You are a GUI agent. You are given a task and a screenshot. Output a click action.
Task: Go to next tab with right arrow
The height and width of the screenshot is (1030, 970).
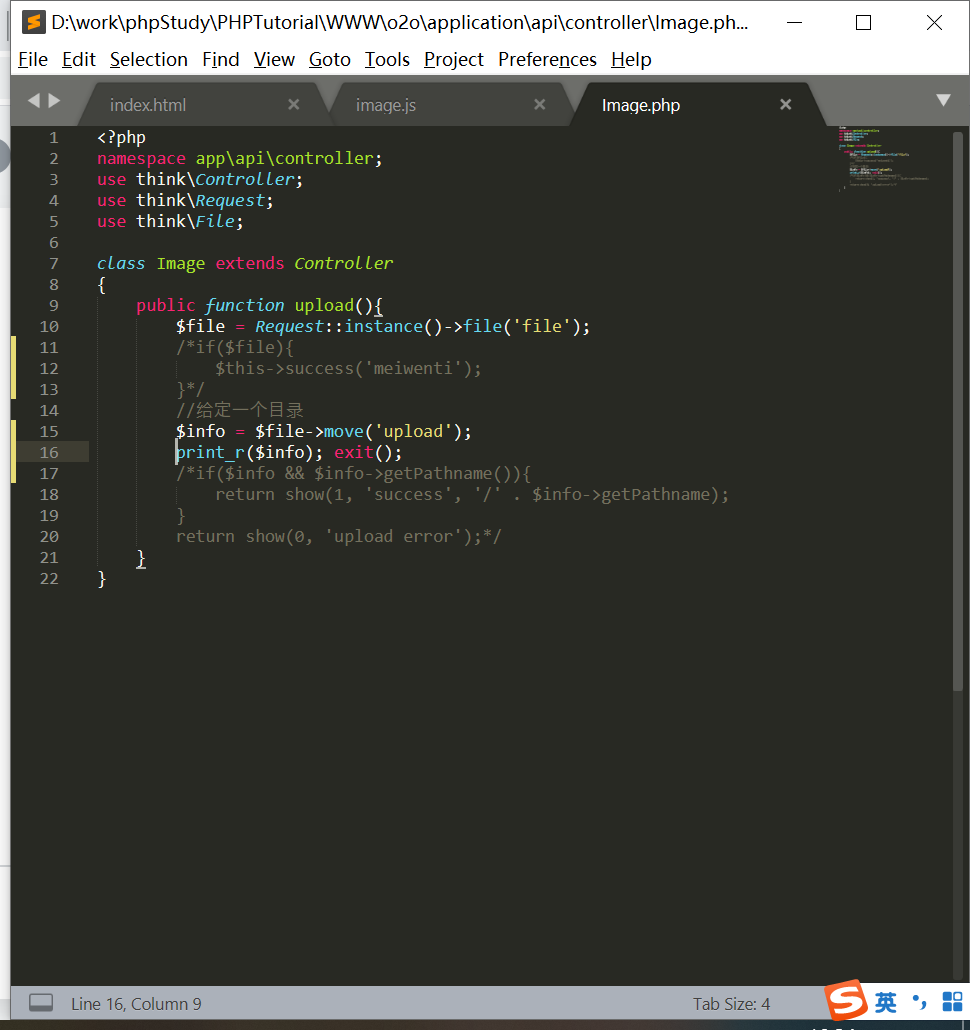click(55, 101)
